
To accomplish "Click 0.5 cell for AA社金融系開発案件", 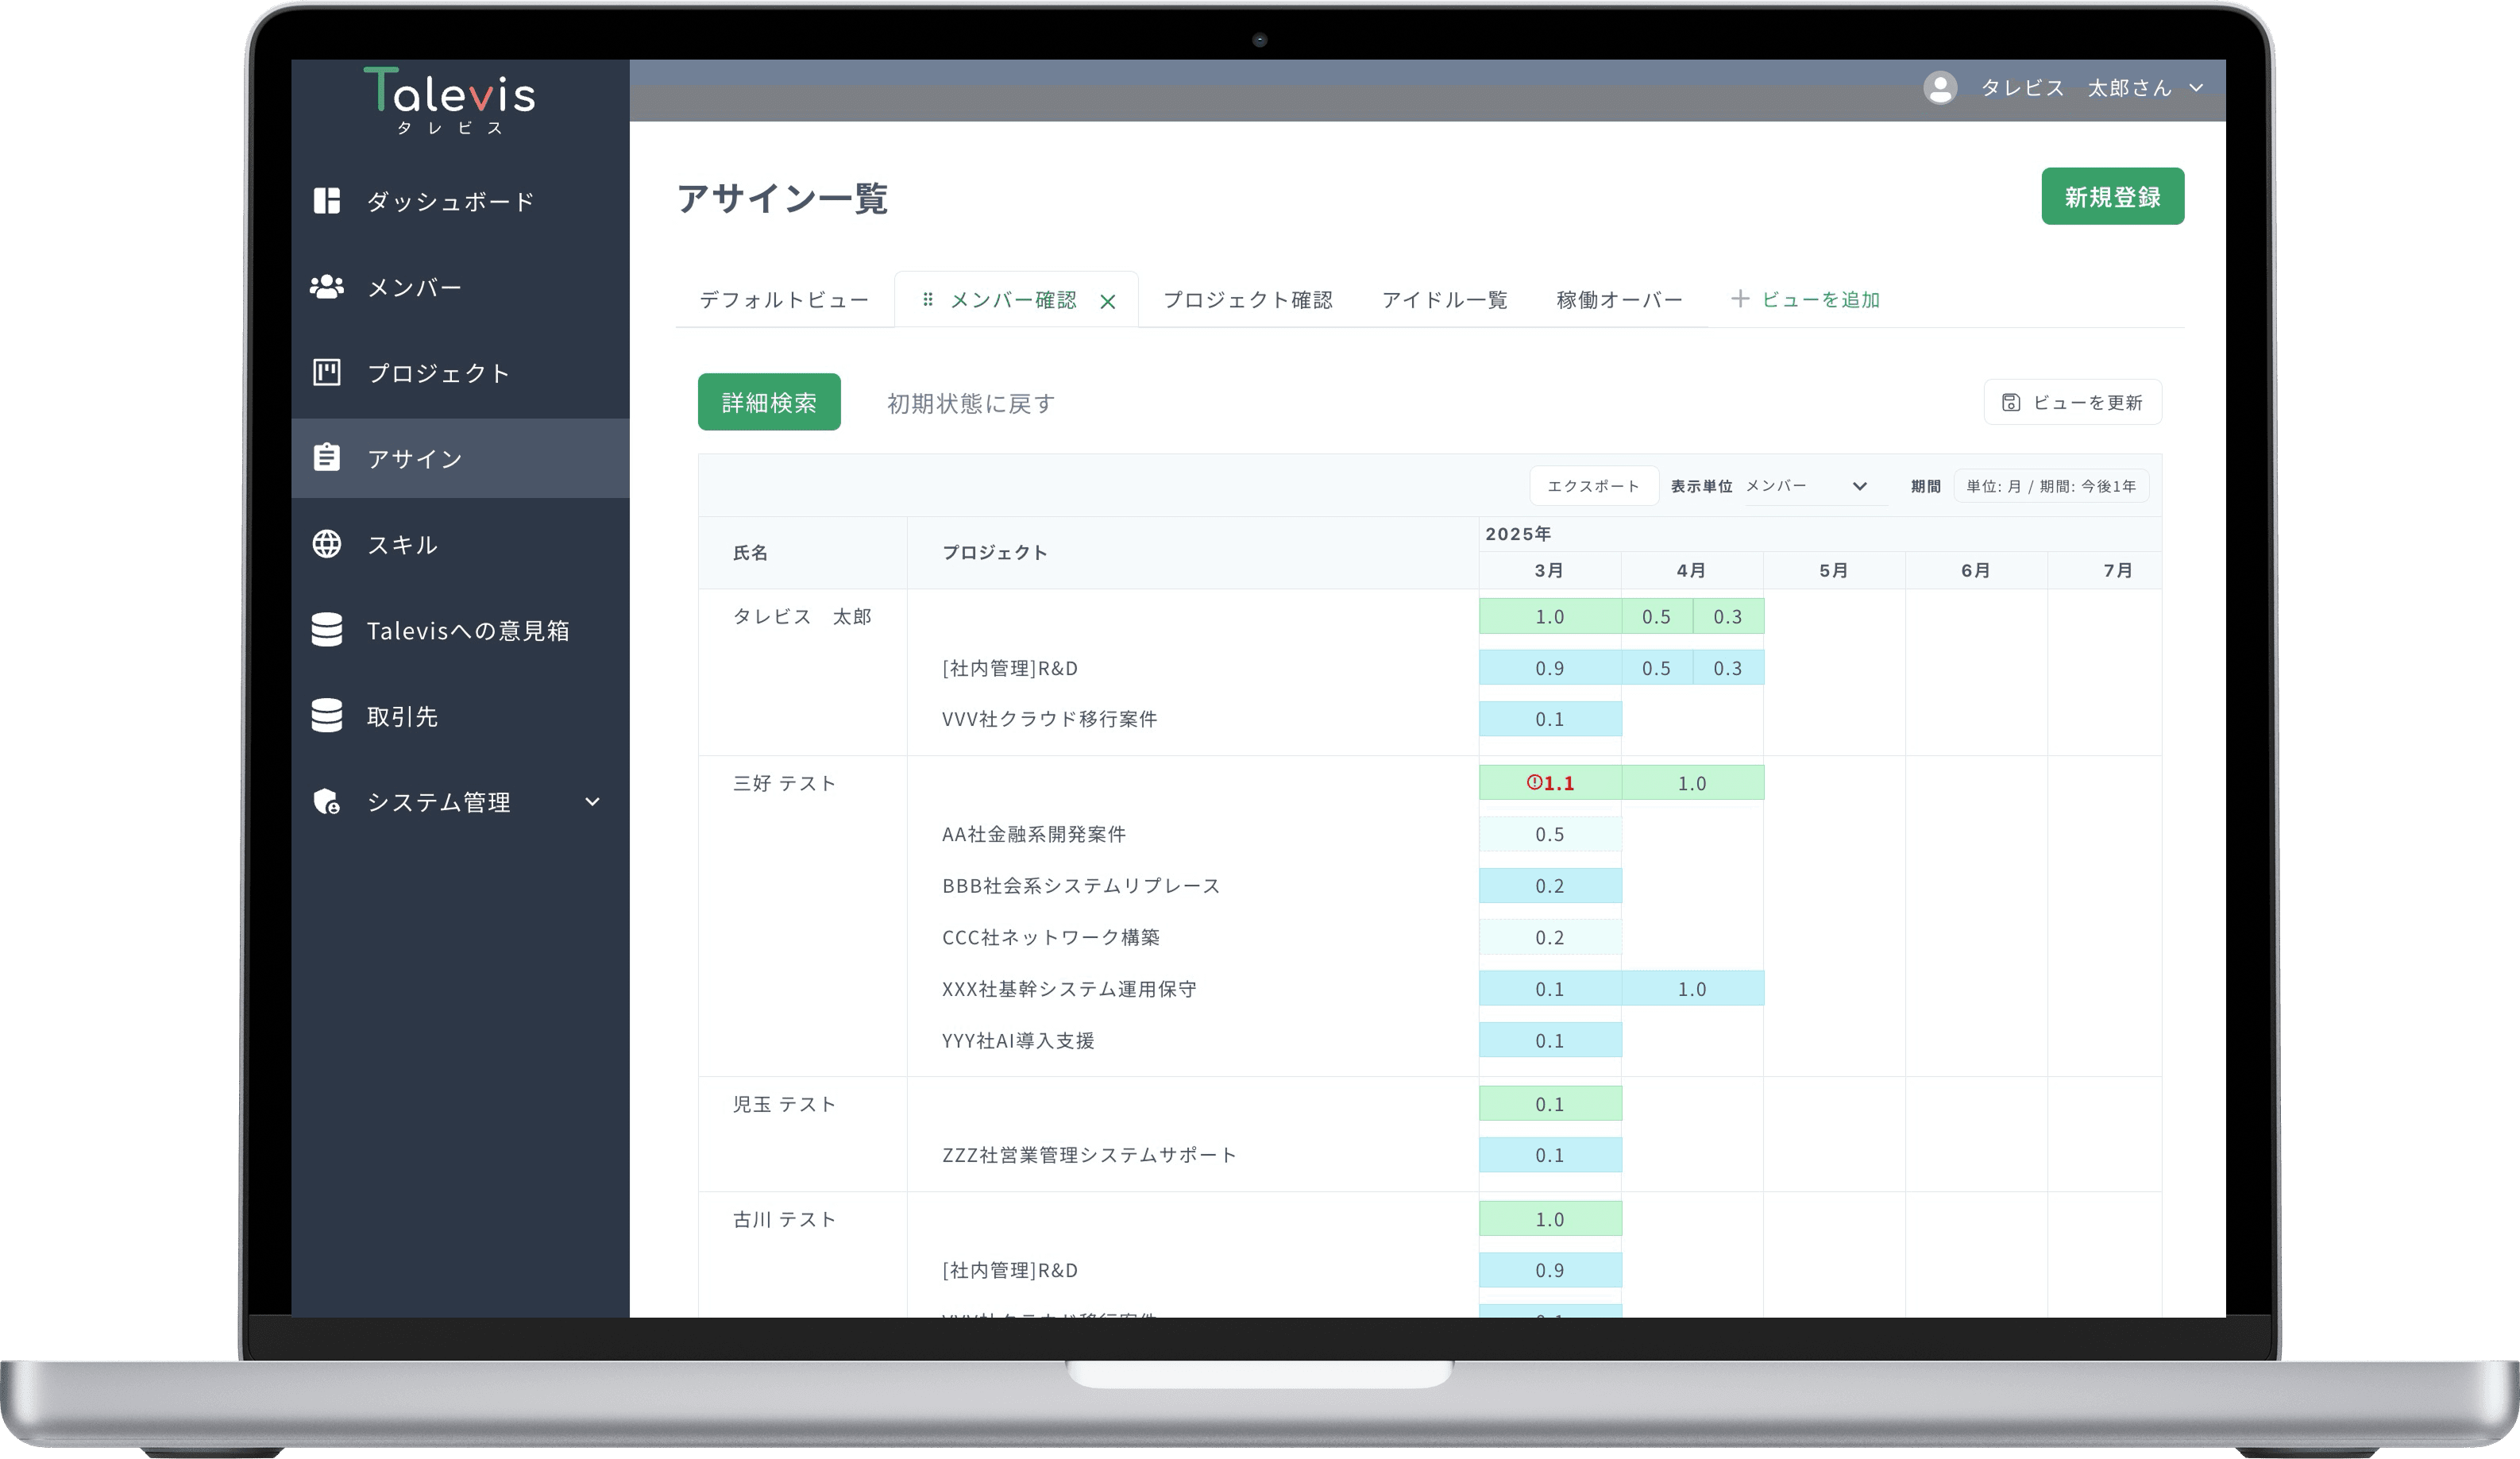I will (x=1550, y=834).
